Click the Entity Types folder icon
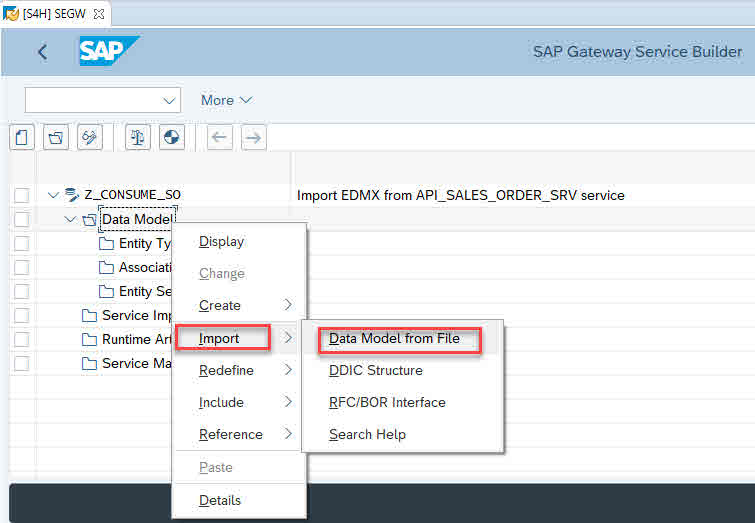The image size is (755, 523). click(x=106, y=243)
